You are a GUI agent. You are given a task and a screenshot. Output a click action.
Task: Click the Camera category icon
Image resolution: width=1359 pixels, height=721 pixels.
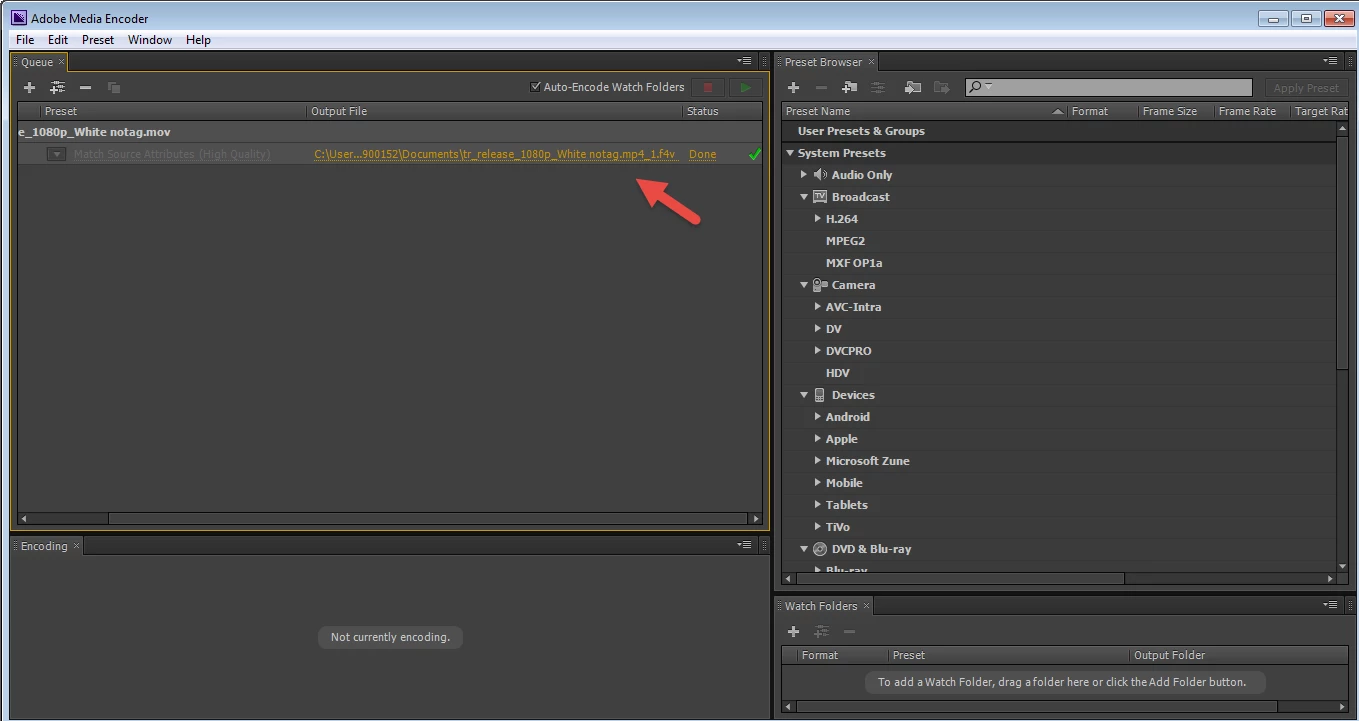pyautogui.click(x=820, y=285)
